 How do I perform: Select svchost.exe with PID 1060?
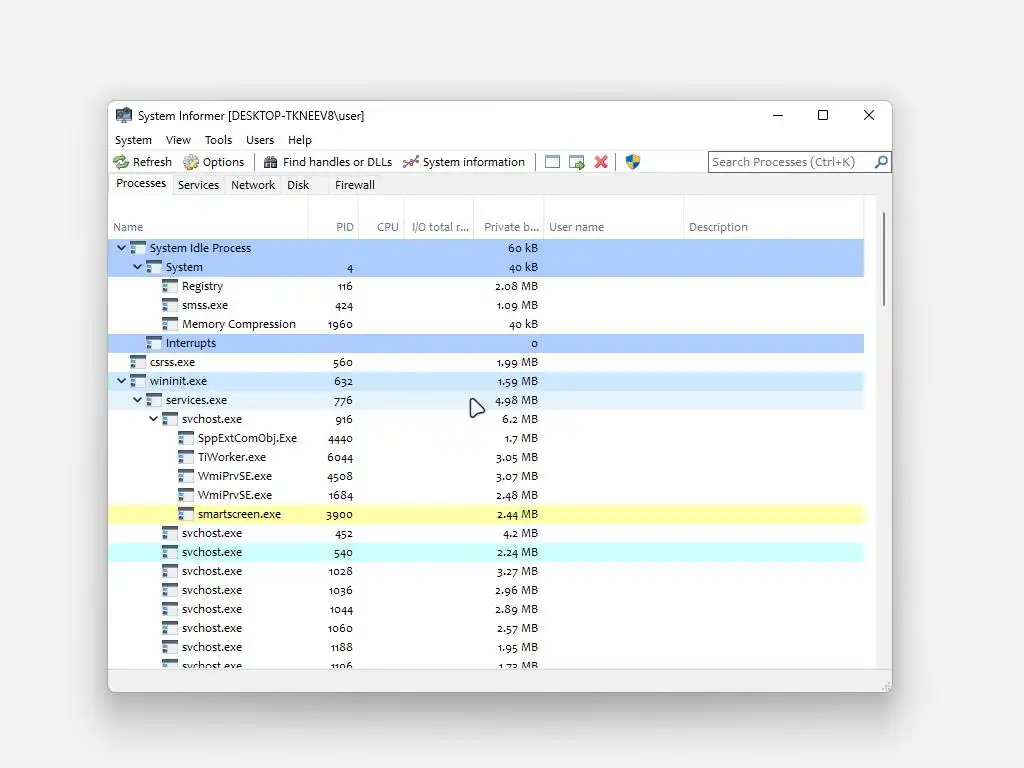pyautogui.click(x=486, y=628)
